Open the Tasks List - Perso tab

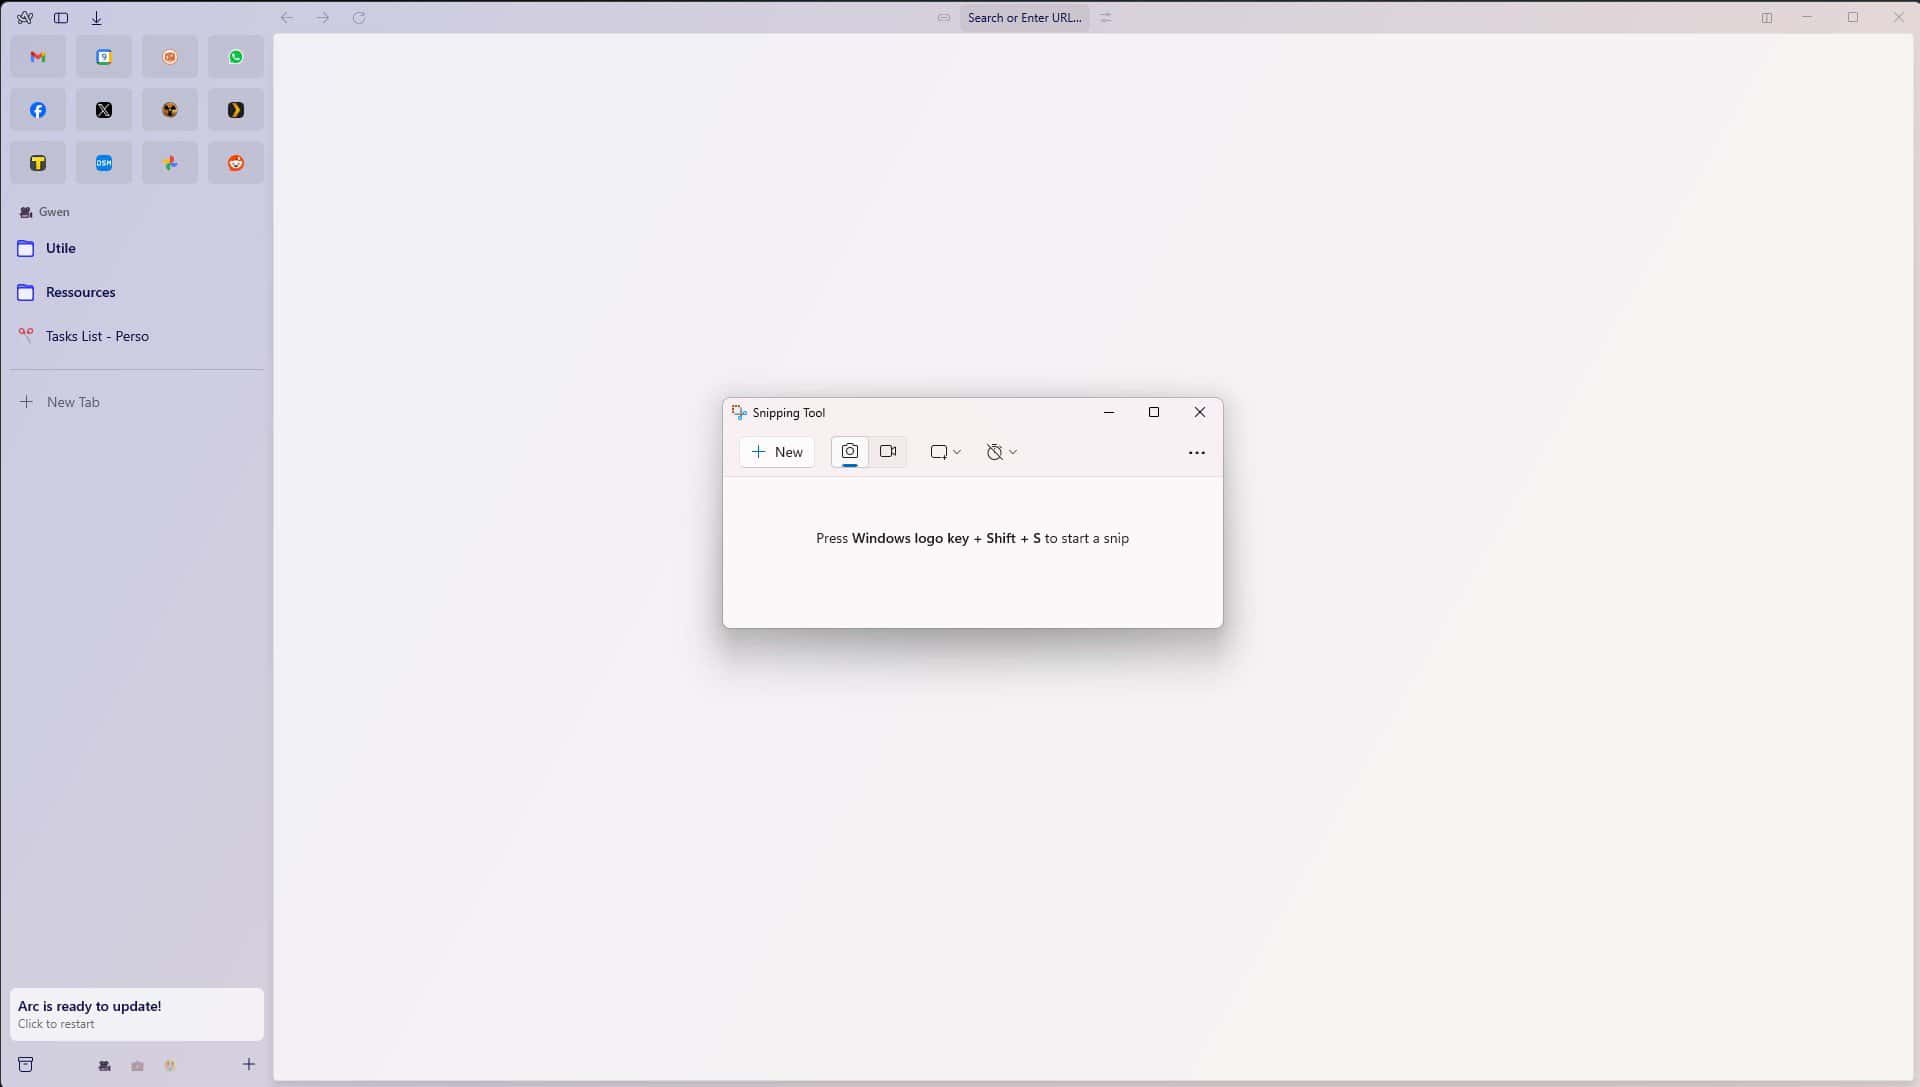97,336
